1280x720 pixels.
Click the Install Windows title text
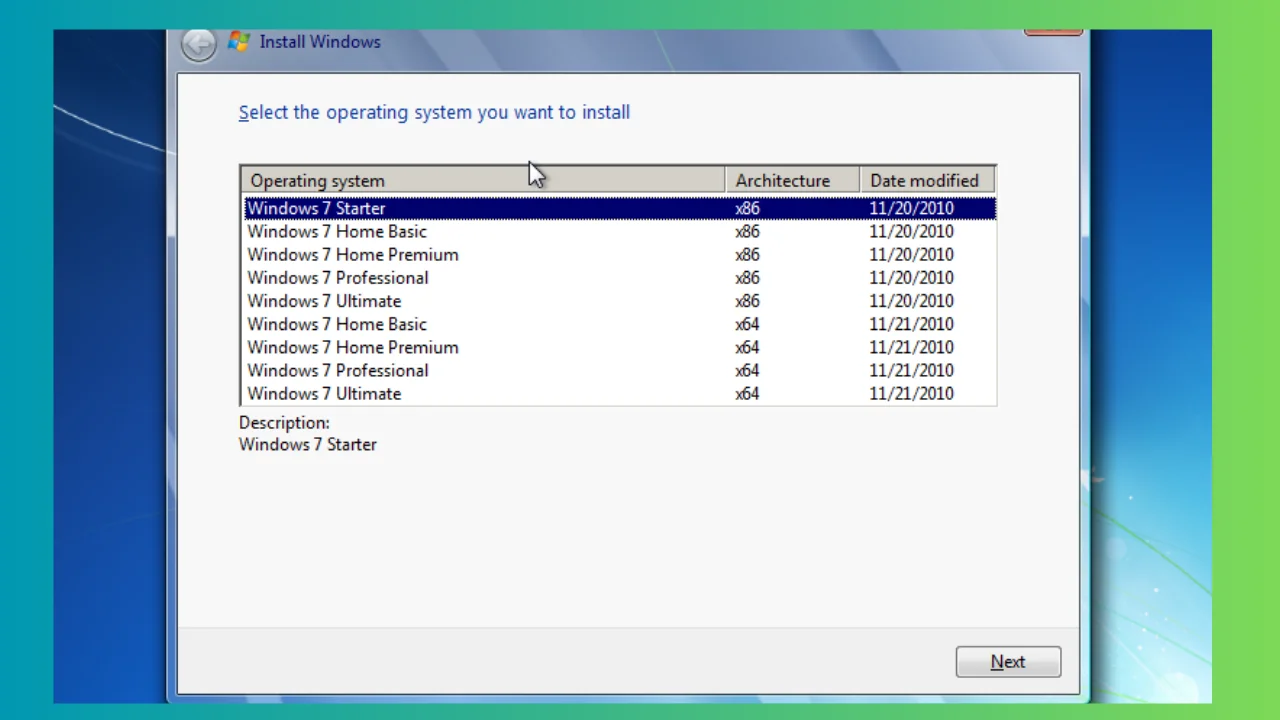pyautogui.click(x=320, y=42)
